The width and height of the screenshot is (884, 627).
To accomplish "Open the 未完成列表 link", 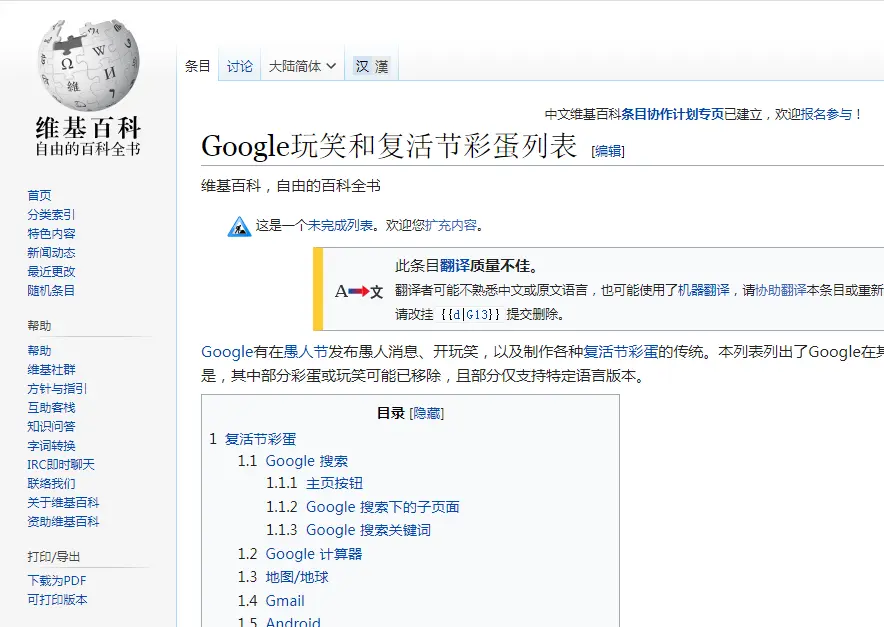I will pos(340,226).
